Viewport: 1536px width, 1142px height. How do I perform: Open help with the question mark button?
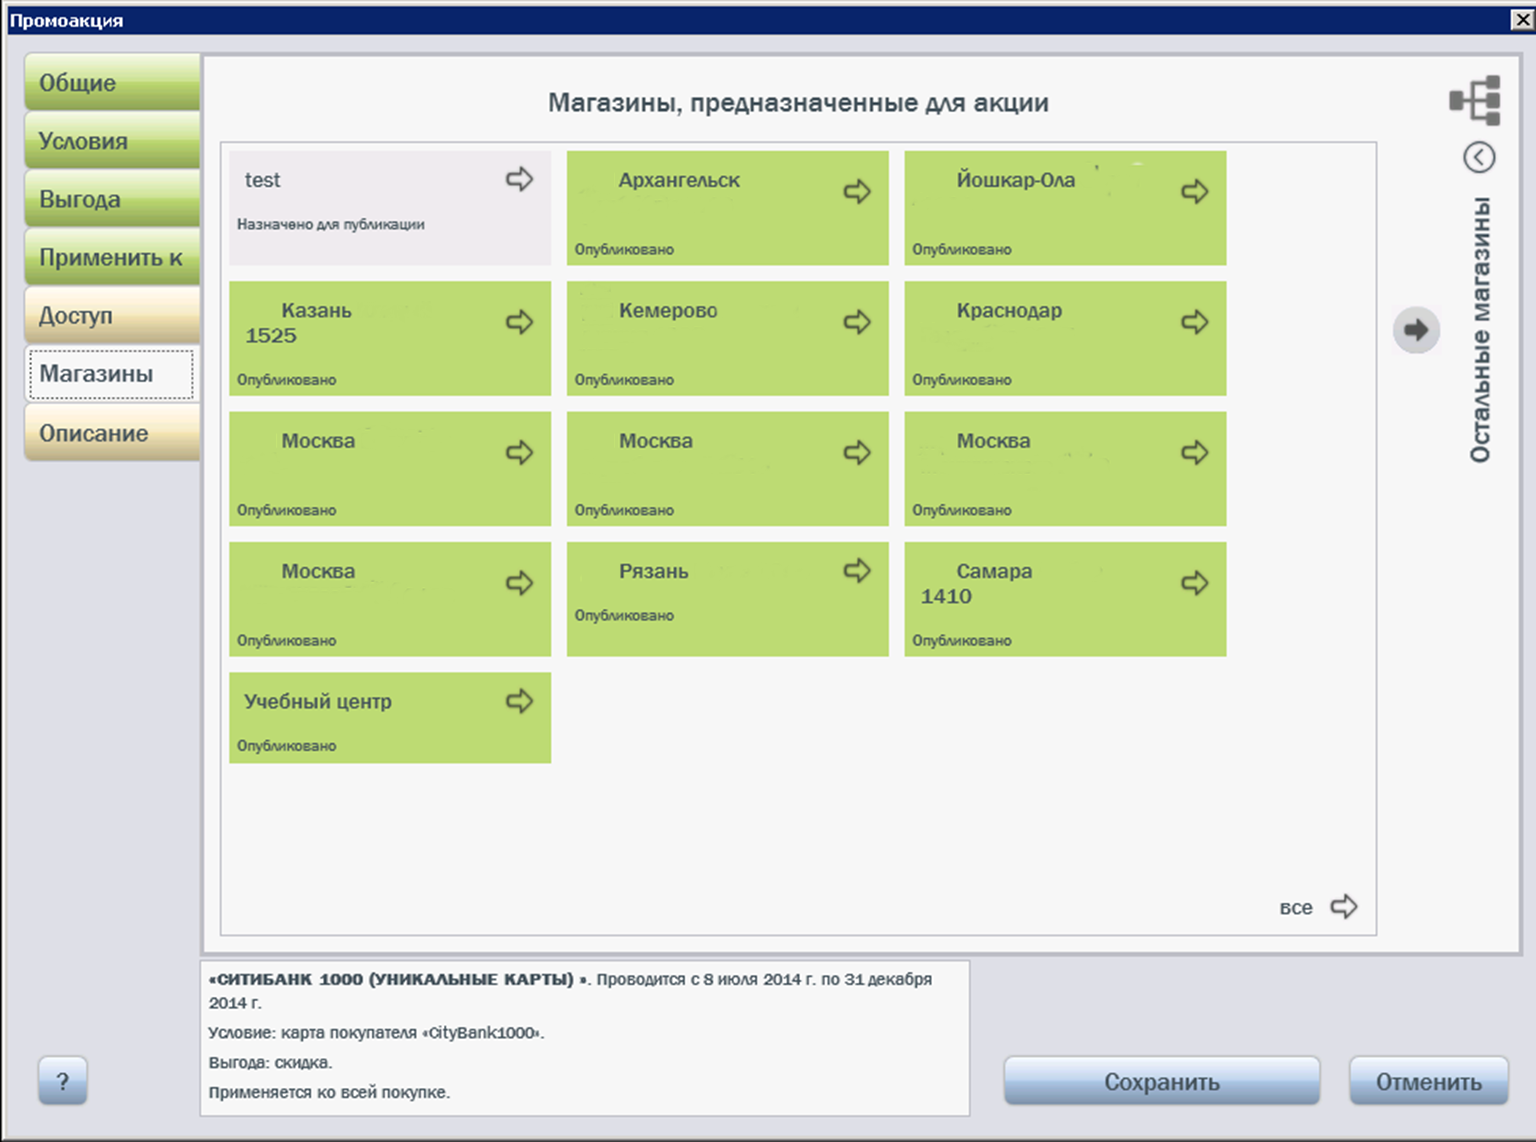point(63,1080)
